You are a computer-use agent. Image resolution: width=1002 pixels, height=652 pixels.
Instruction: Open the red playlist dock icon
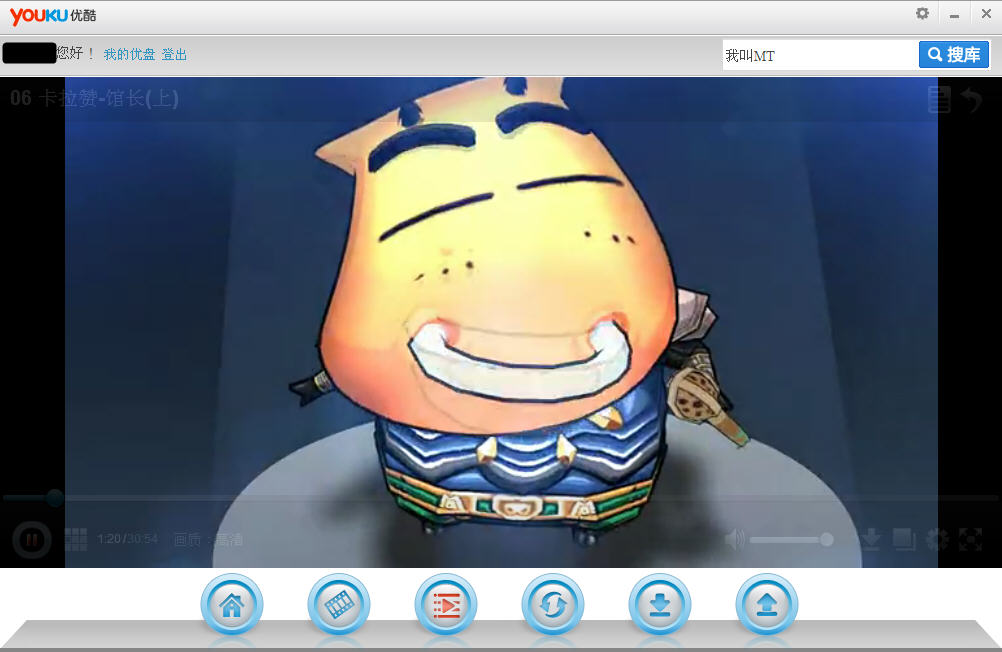coord(445,604)
